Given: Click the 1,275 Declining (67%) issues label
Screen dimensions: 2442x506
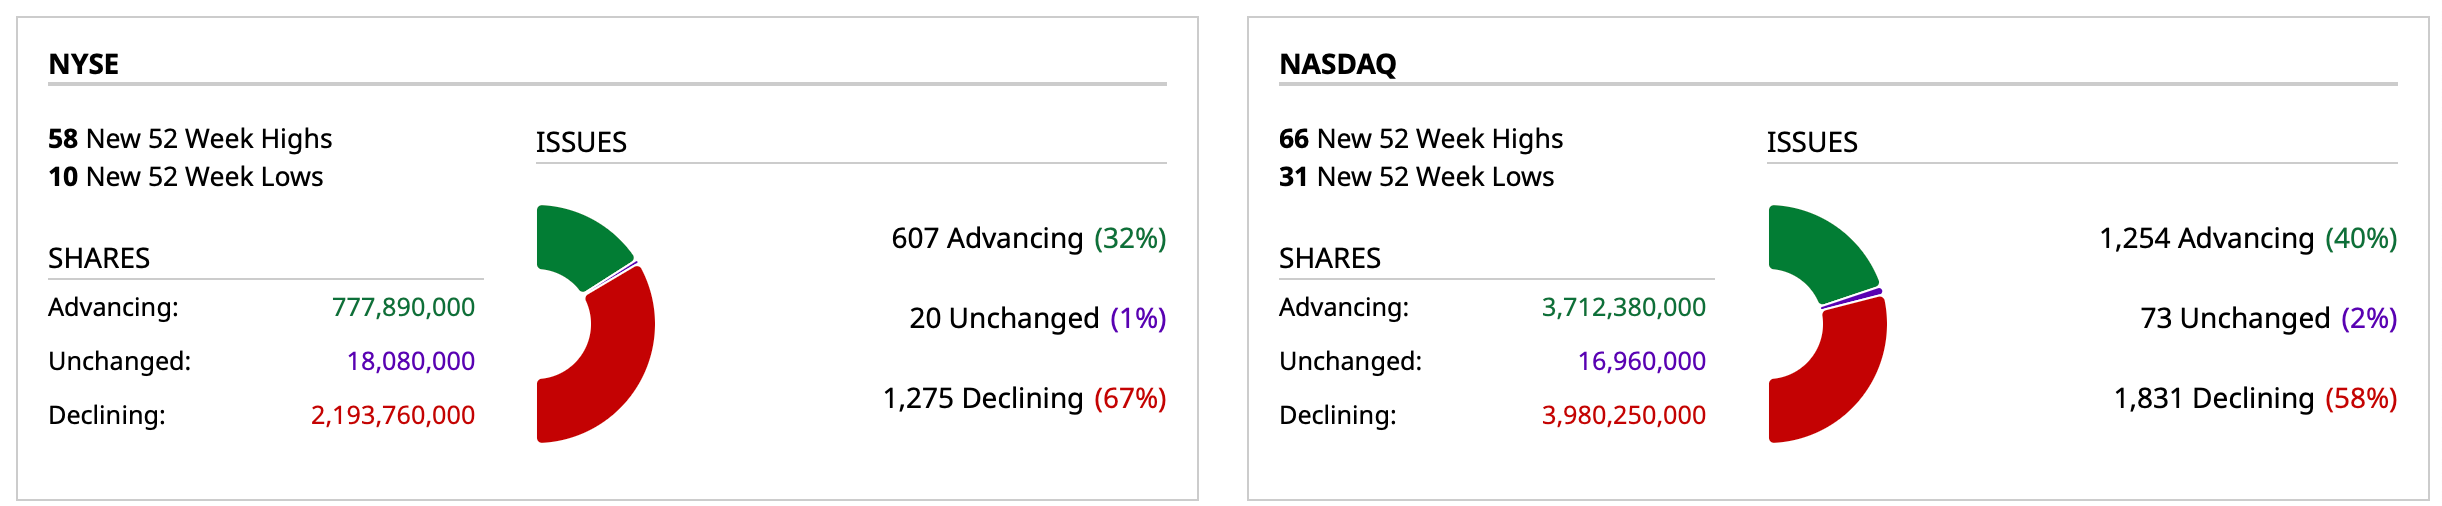Looking at the screenshot, I should (x=1024, y=398).
